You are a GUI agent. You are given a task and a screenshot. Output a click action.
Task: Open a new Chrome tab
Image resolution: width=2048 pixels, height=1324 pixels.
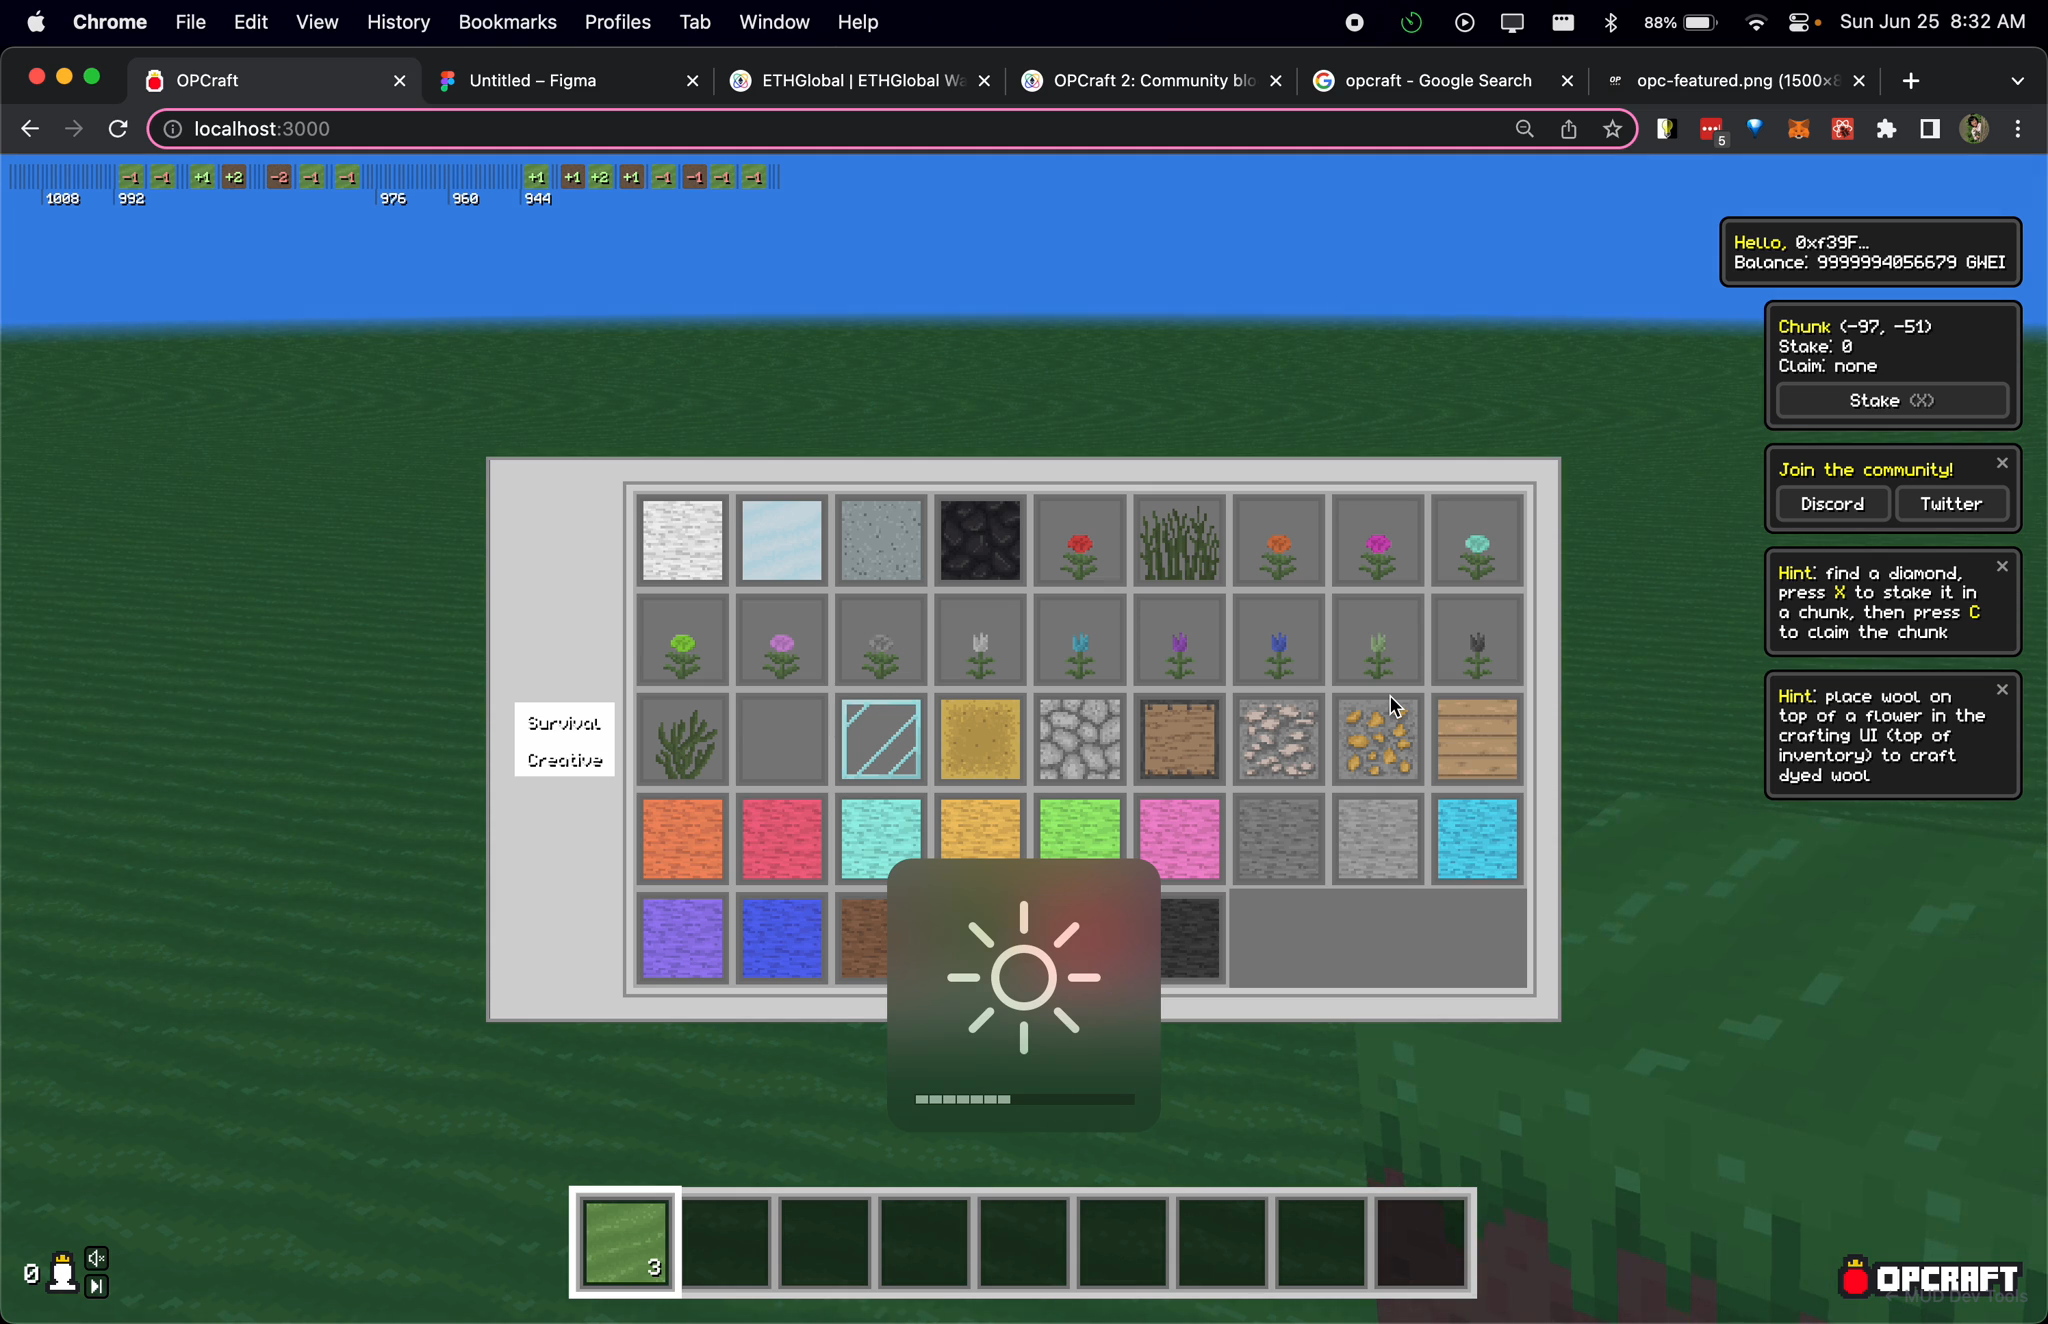click(1911, 81)
